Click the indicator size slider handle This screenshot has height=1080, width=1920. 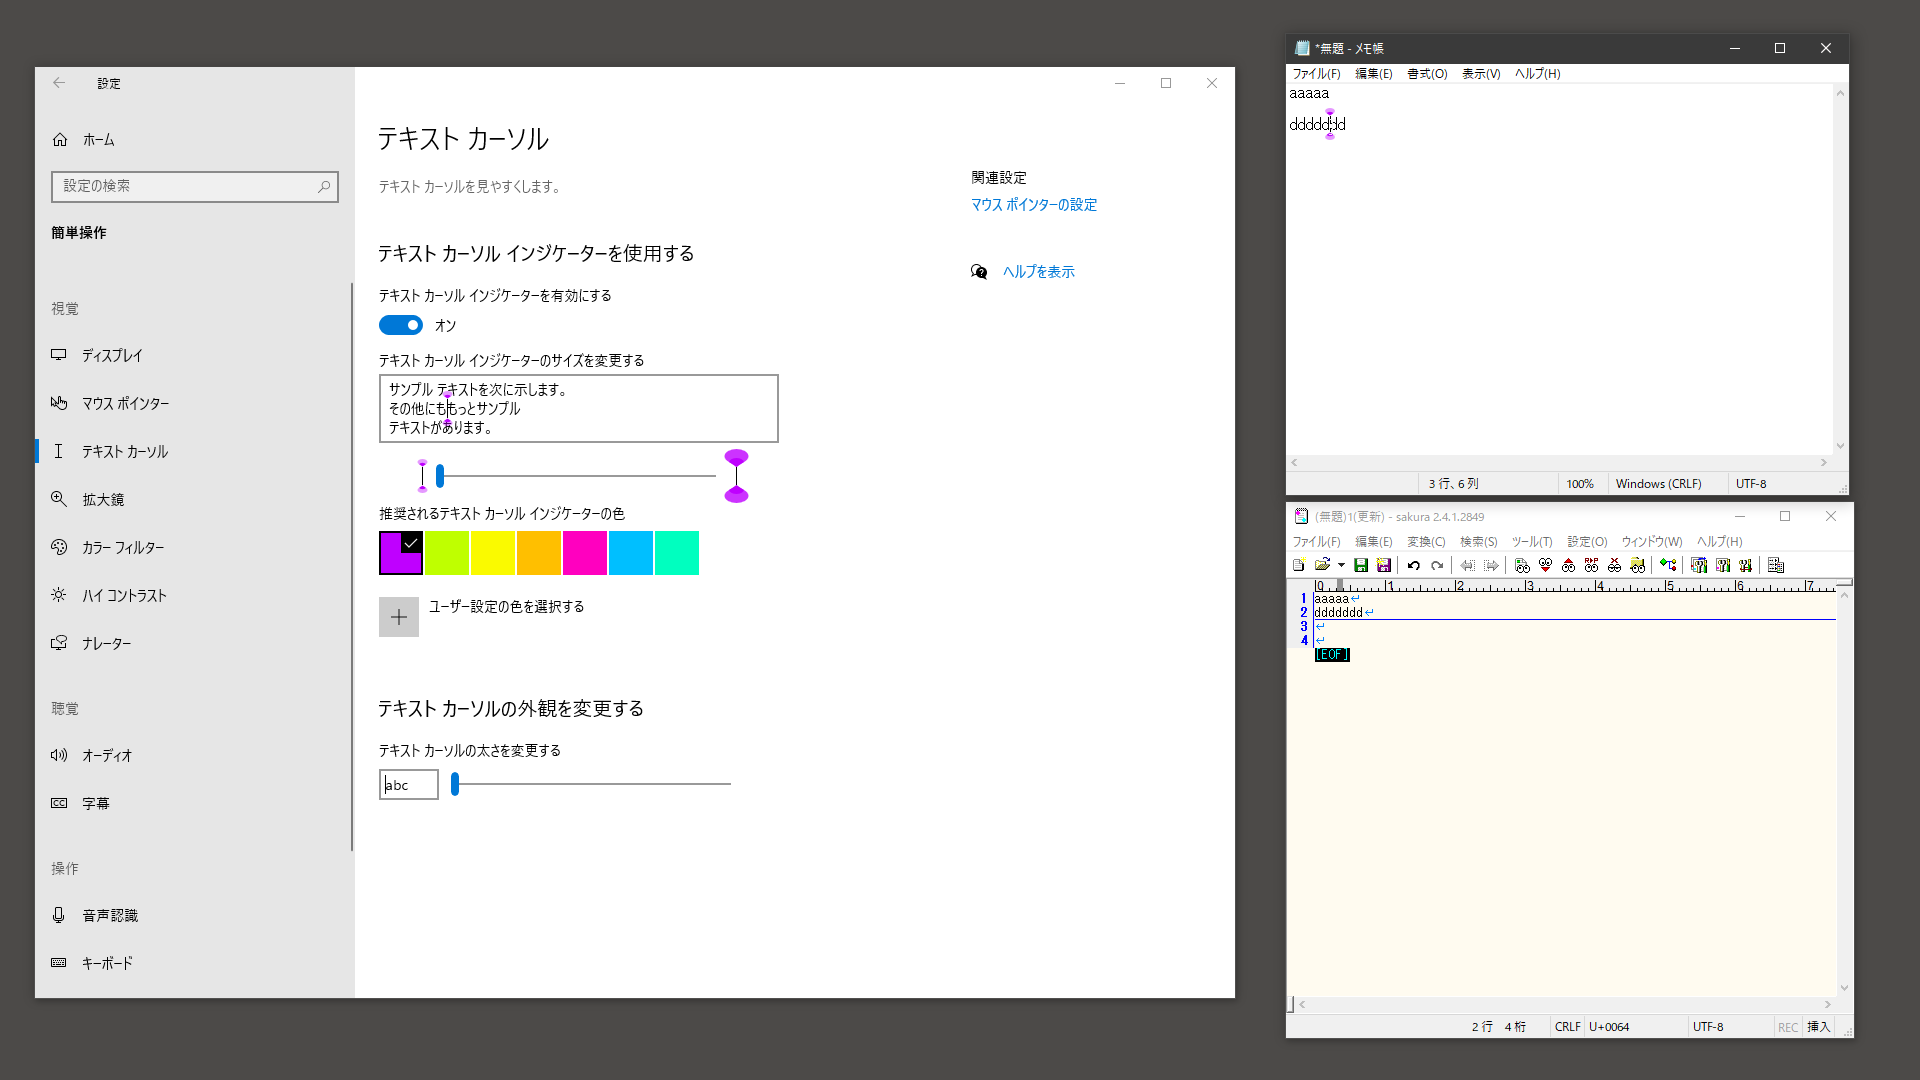440,476
